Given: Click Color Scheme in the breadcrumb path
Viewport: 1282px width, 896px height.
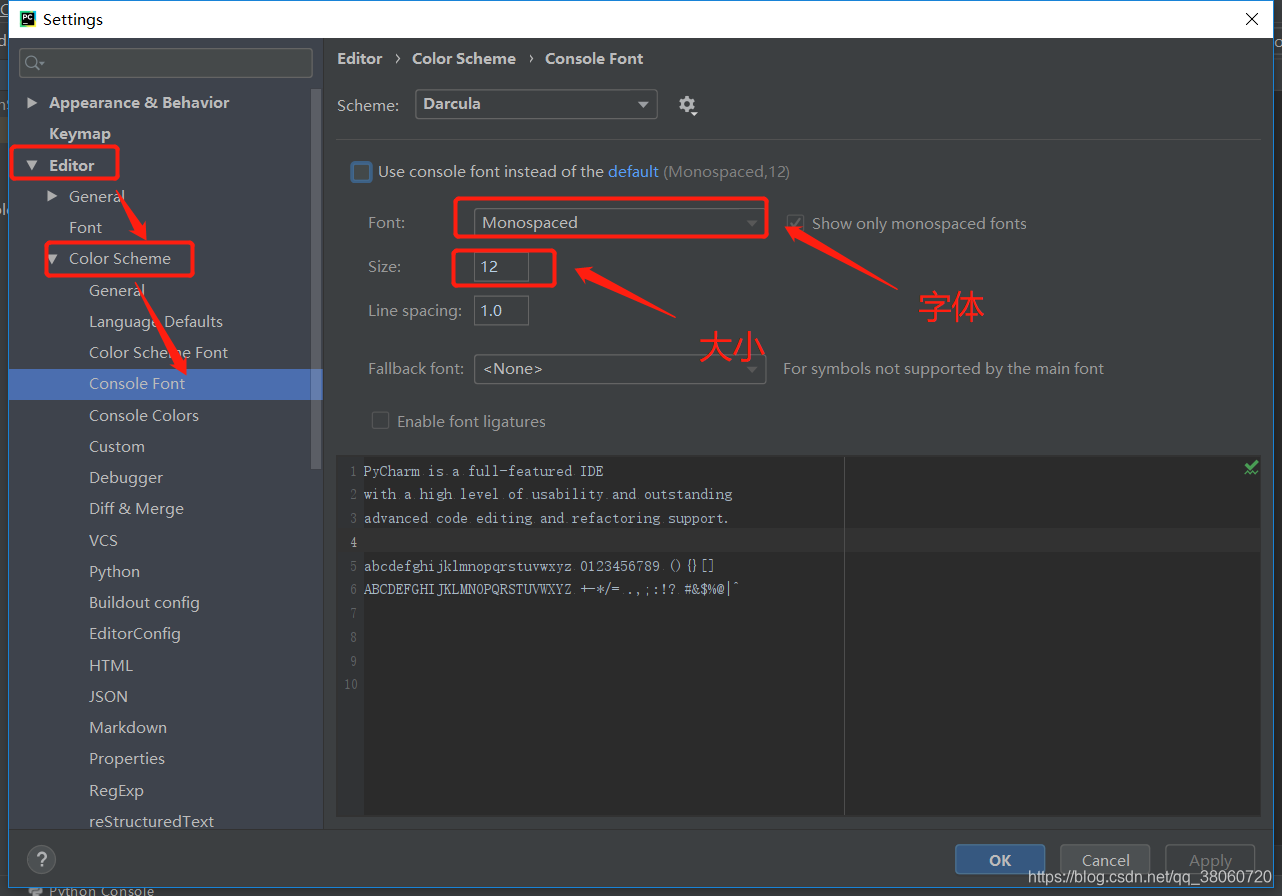Looking at the screenshot, I should coord(463,58).
